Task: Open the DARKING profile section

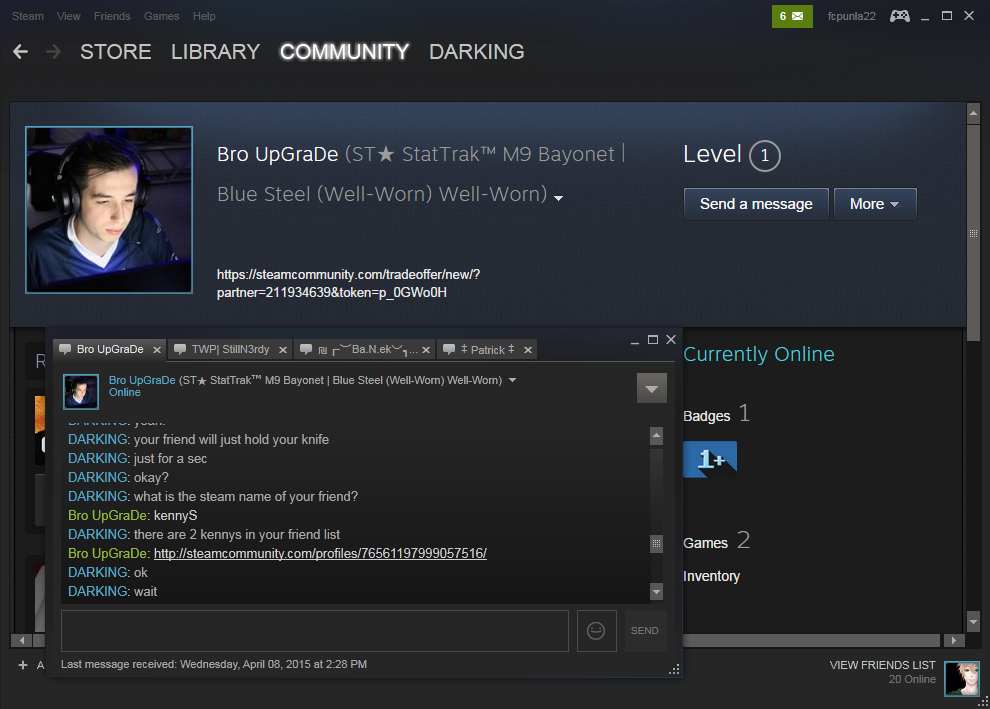Action: point(477,52)
